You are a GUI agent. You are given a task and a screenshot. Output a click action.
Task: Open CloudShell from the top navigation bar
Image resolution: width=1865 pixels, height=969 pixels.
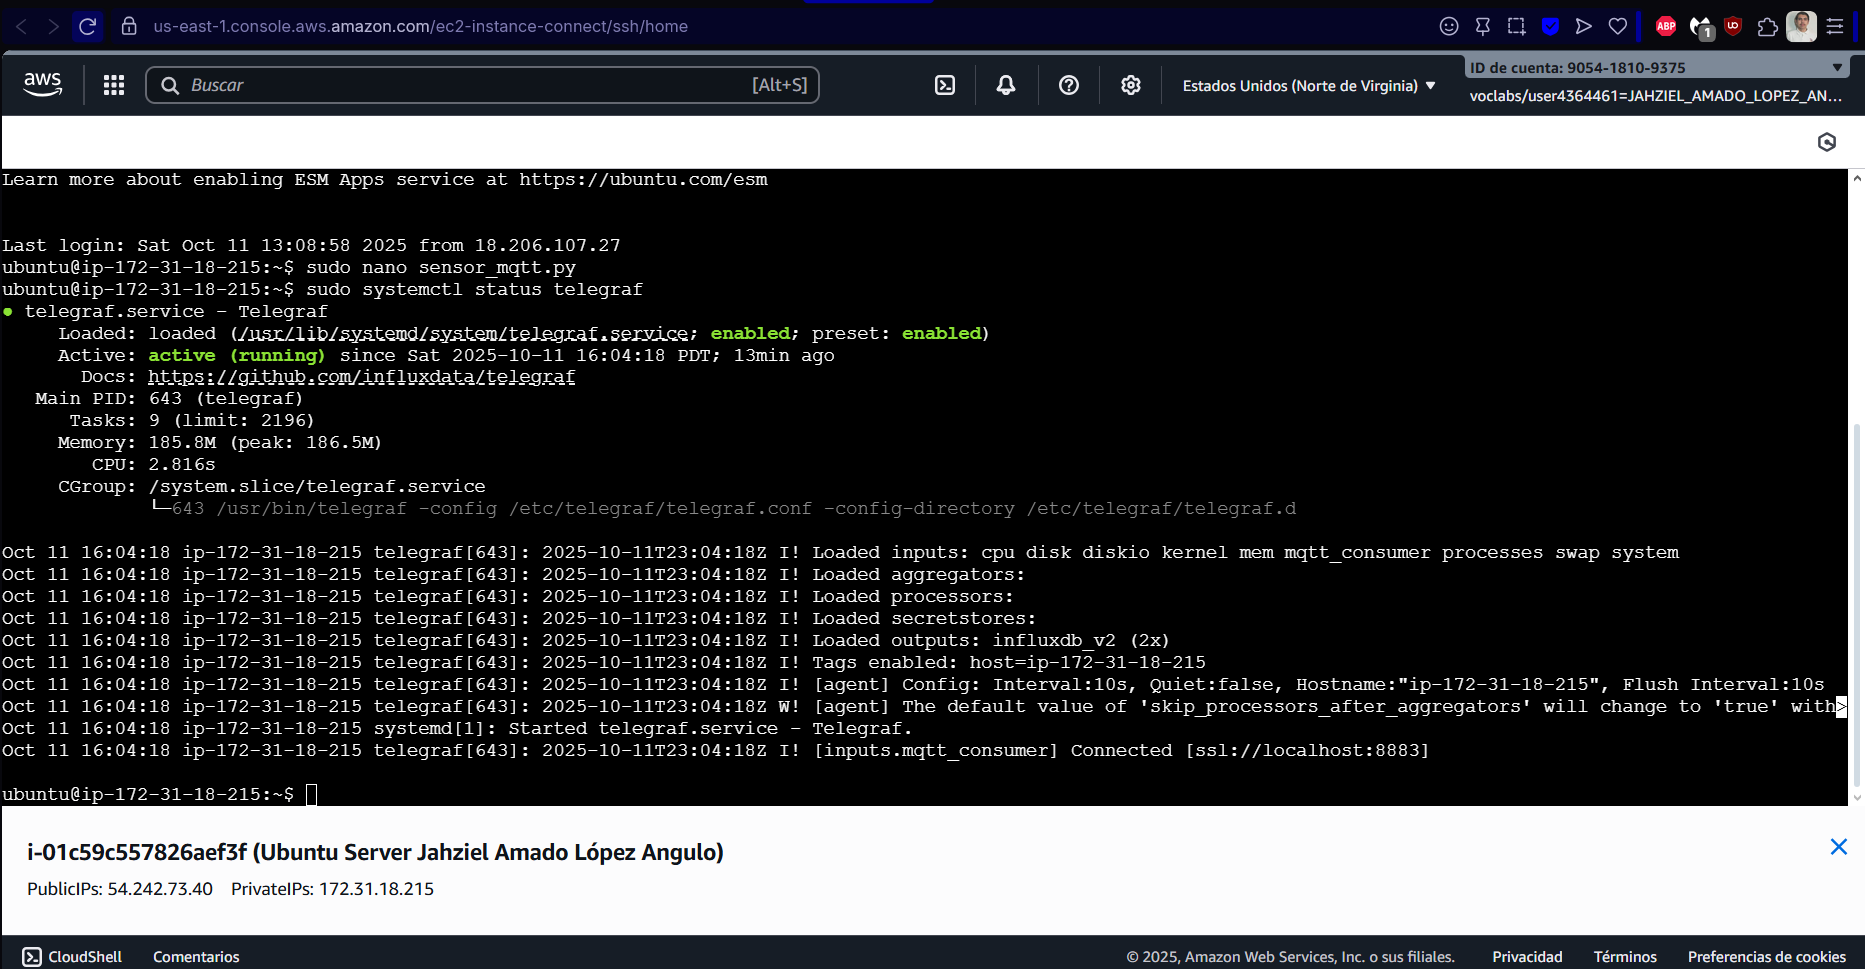pos(945,85)
